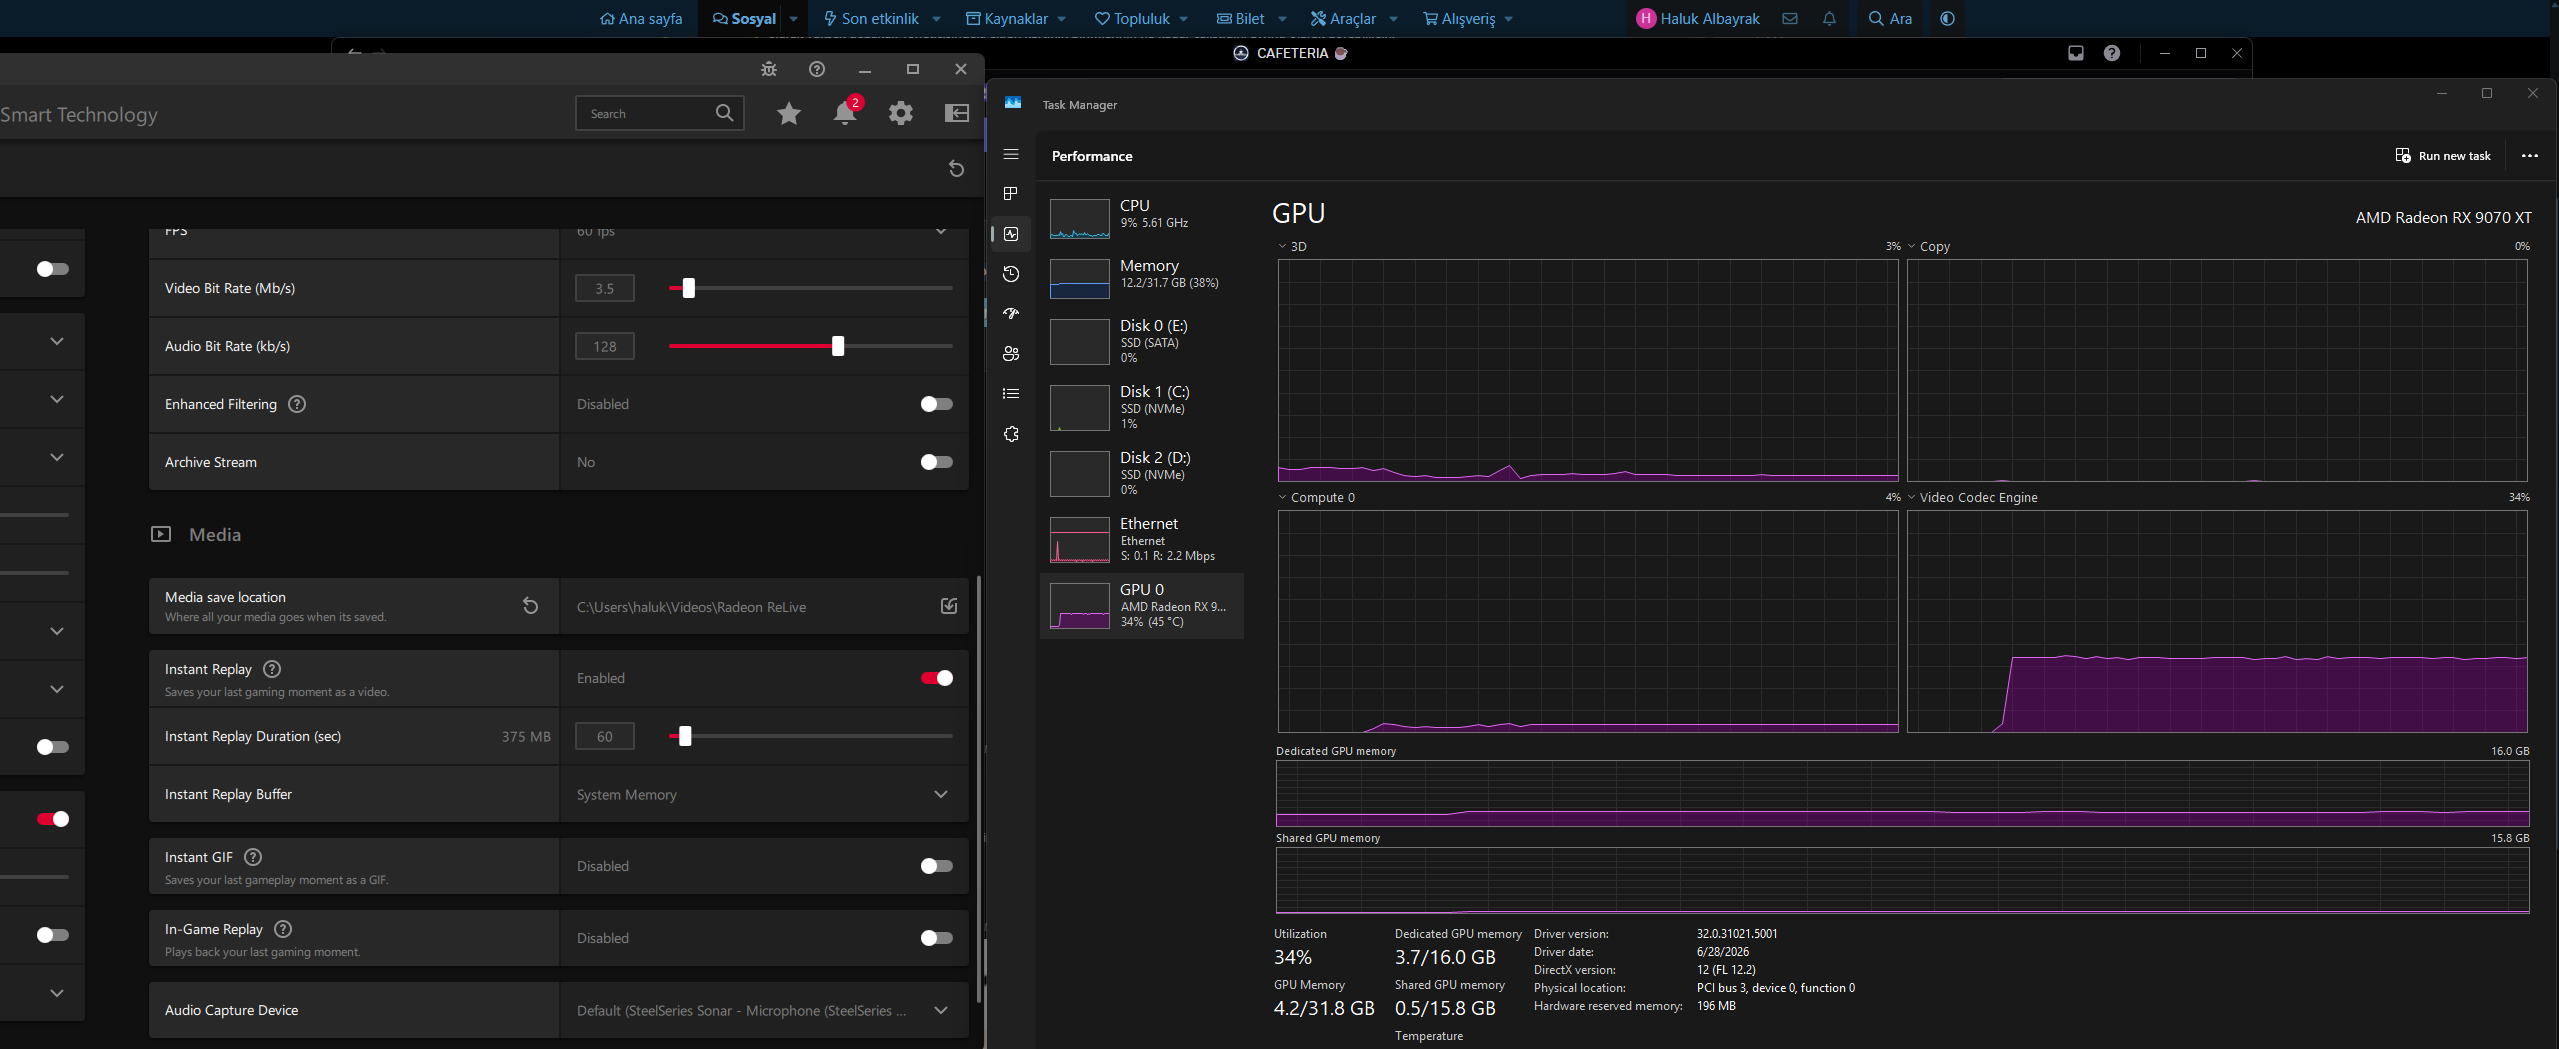
Task: Turn on Enhanced Filtering switch
Action: 937,404
